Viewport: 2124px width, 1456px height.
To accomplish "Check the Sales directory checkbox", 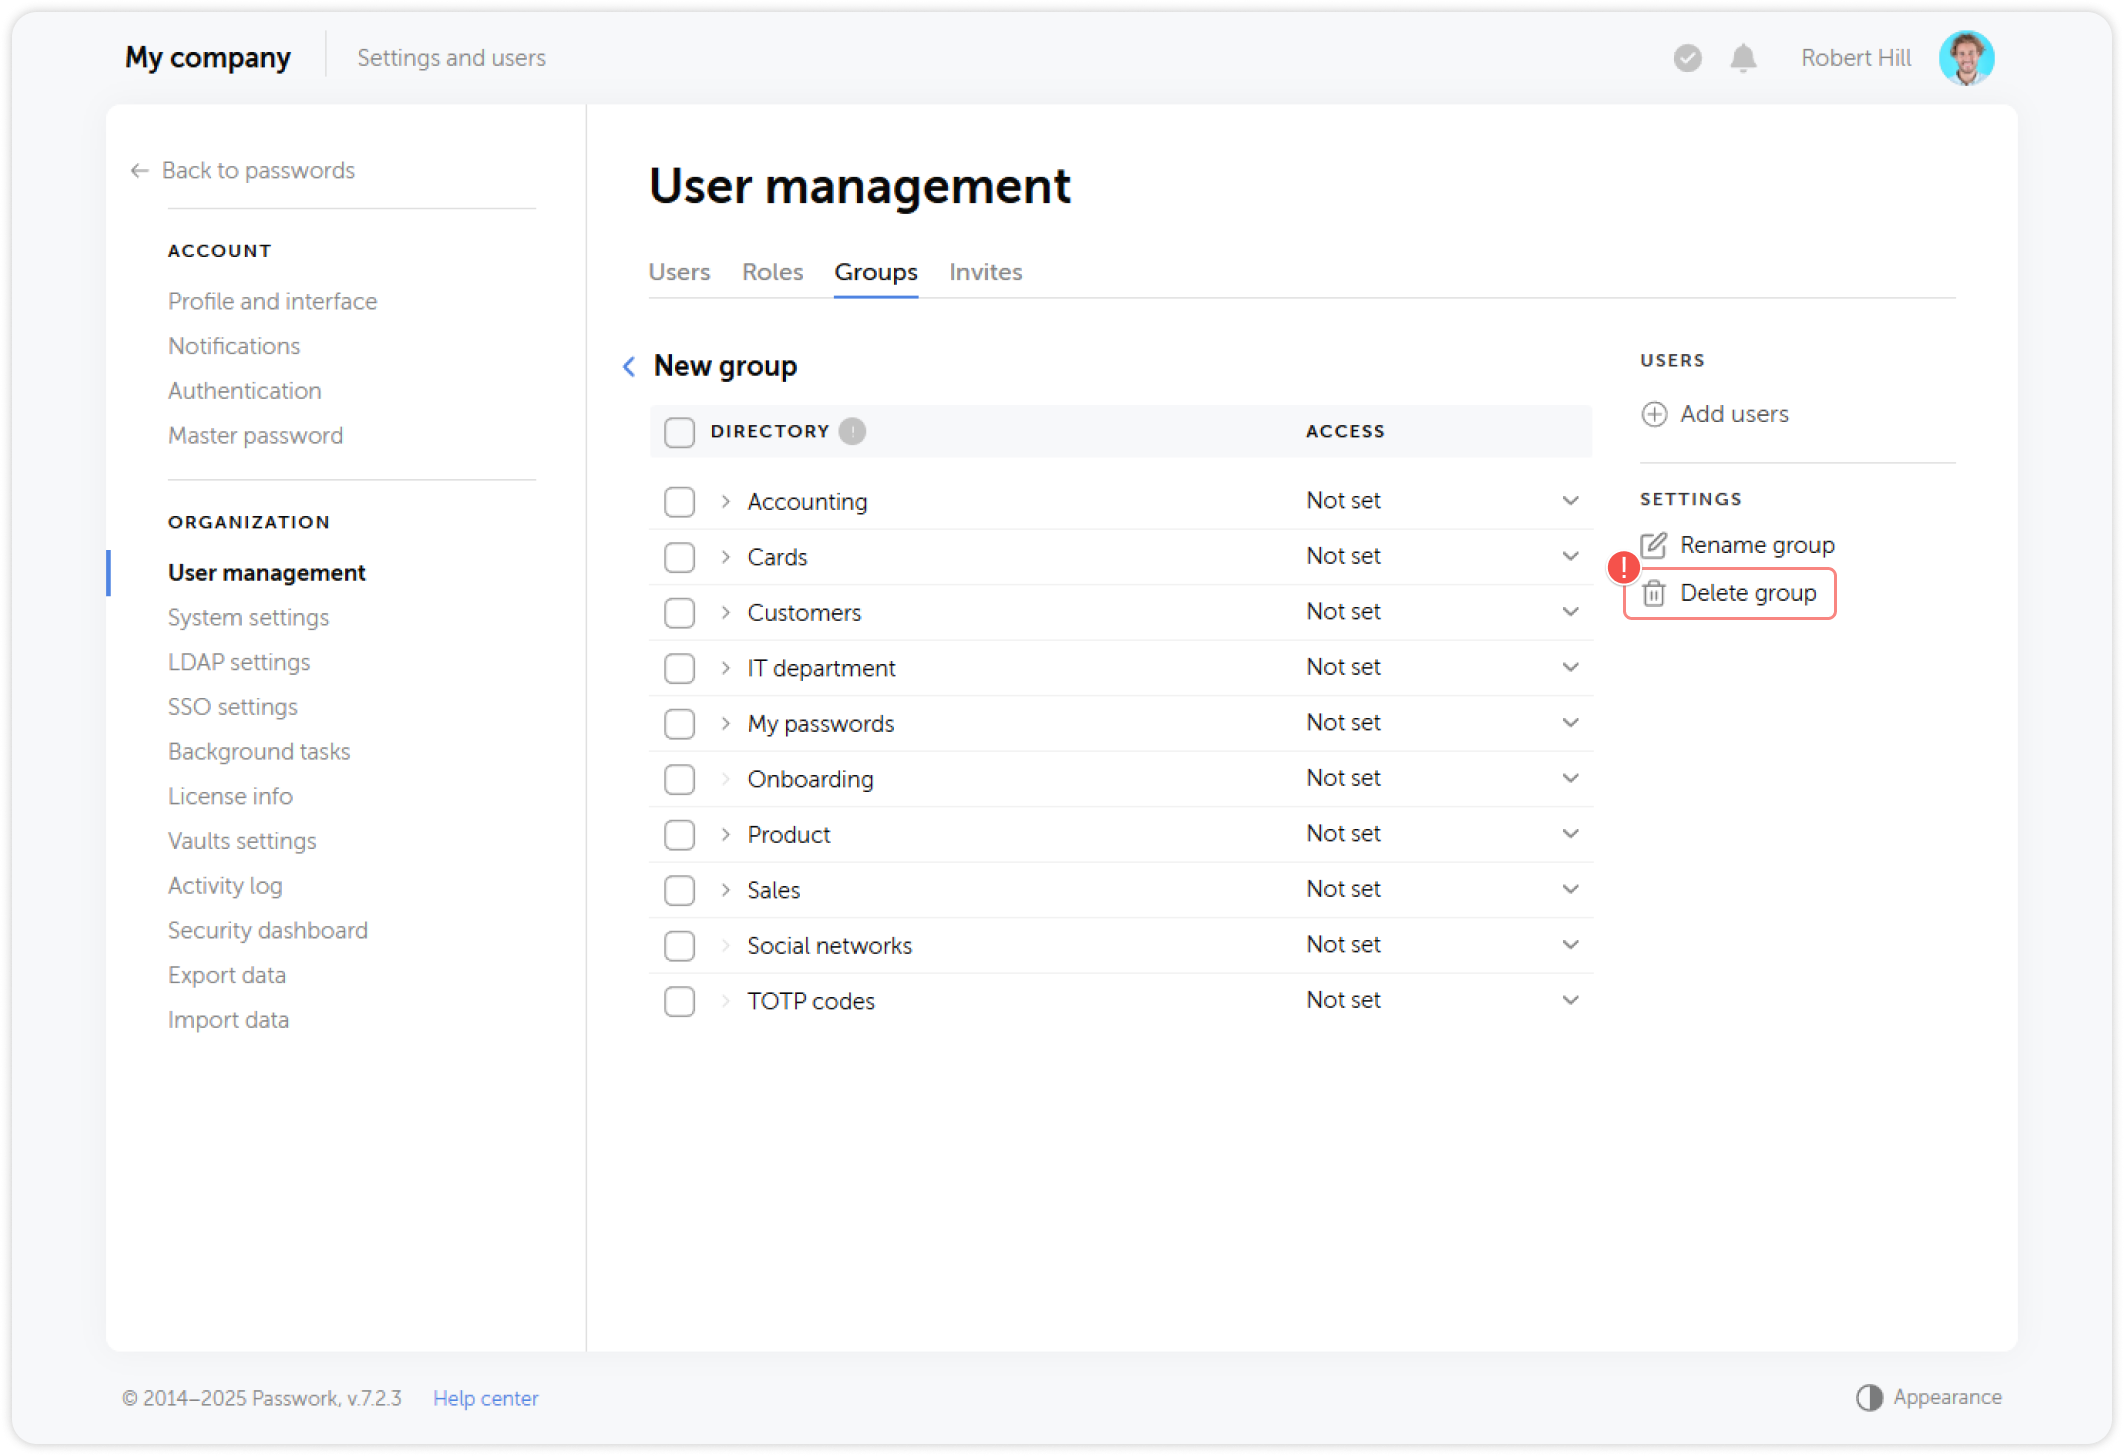I will coord(679,890).
